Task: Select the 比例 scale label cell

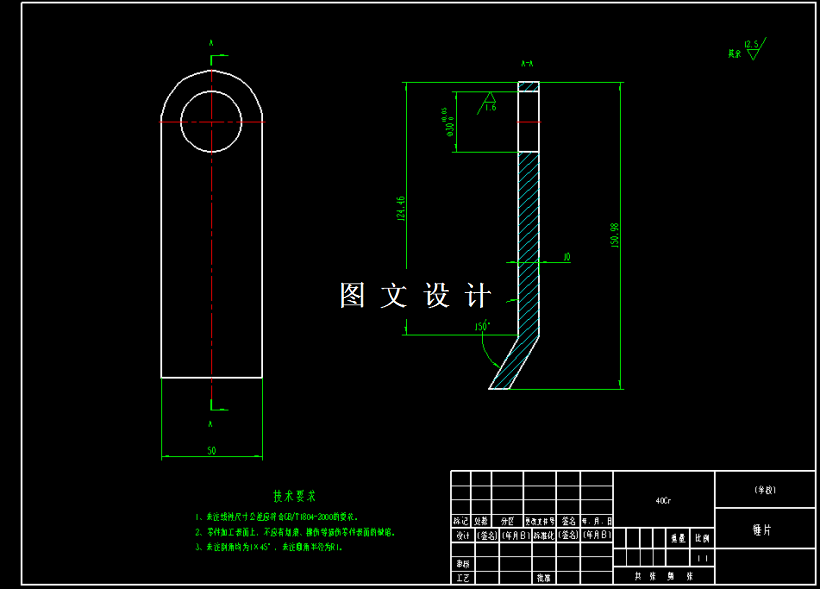Action: (702, 538)
